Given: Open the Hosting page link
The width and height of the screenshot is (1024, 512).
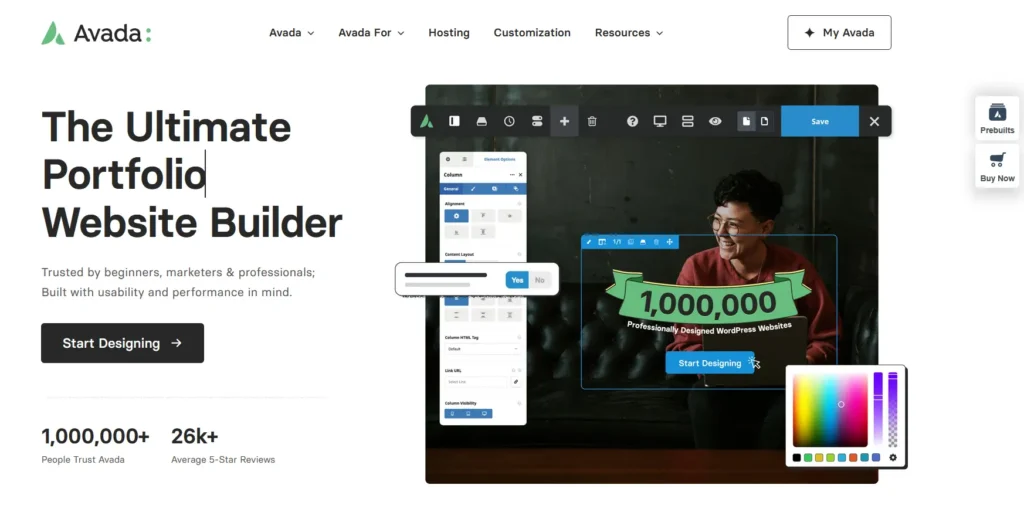Looking at the screenshot, I should click(449, 33).
